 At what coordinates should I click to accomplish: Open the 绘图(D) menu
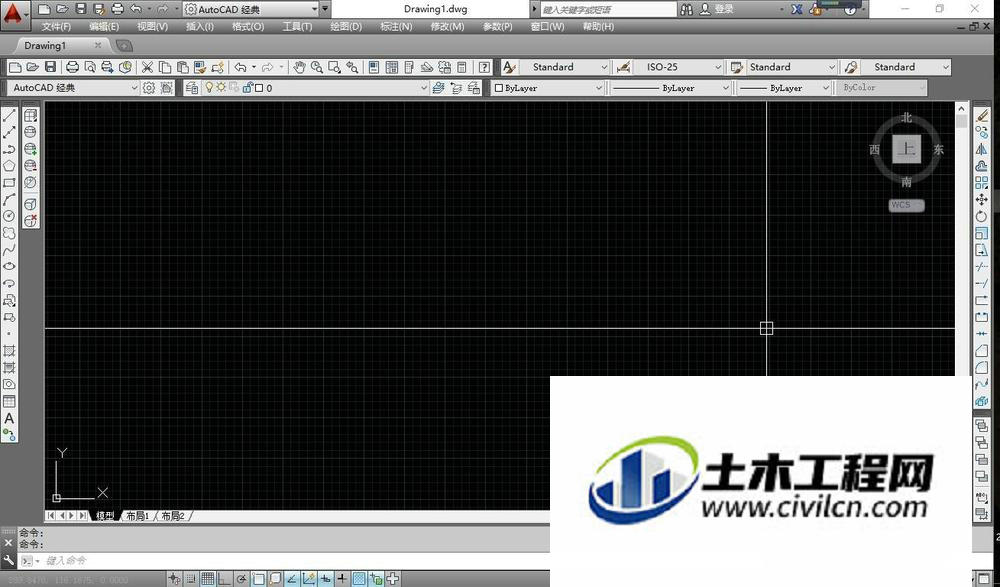[x=346, y=27]
